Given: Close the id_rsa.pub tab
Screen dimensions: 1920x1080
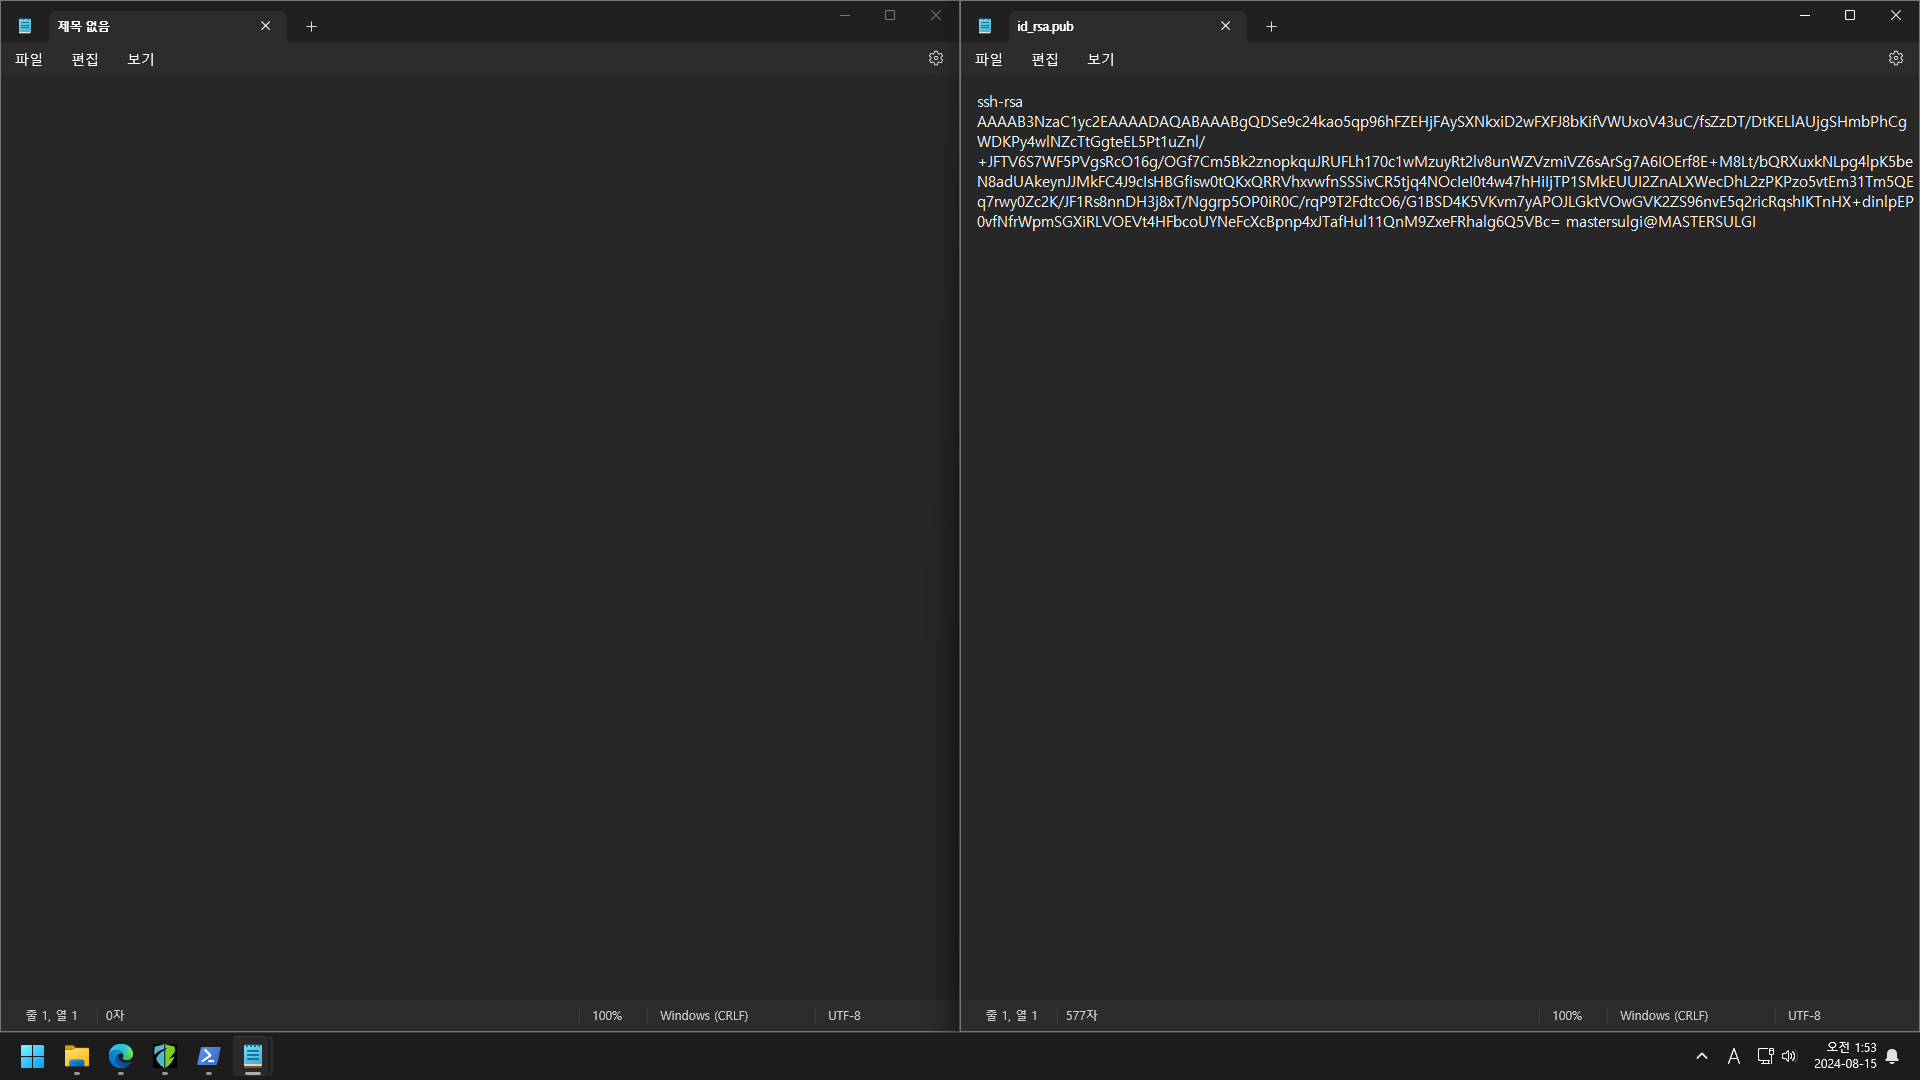Looking at the screenshot, I should (x=1225, y=26).
